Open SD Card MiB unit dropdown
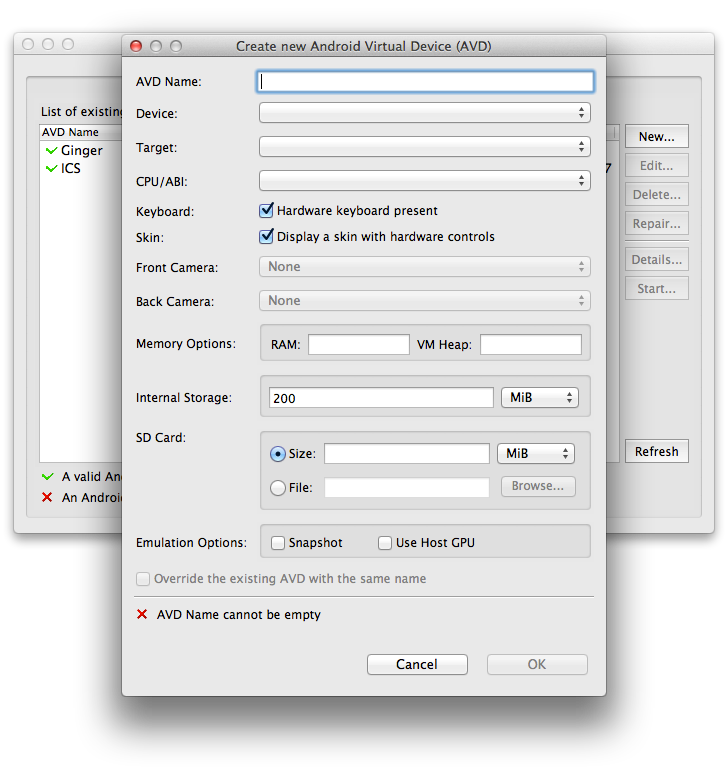 [x=536, y=453]
